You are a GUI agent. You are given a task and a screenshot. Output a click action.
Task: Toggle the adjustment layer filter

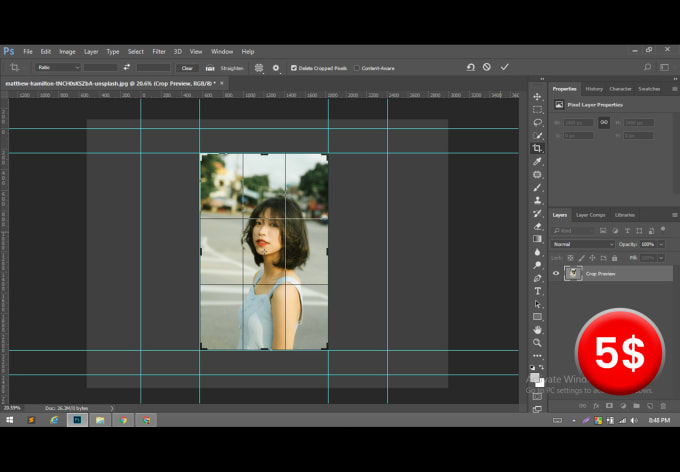(x=615, y=231)
